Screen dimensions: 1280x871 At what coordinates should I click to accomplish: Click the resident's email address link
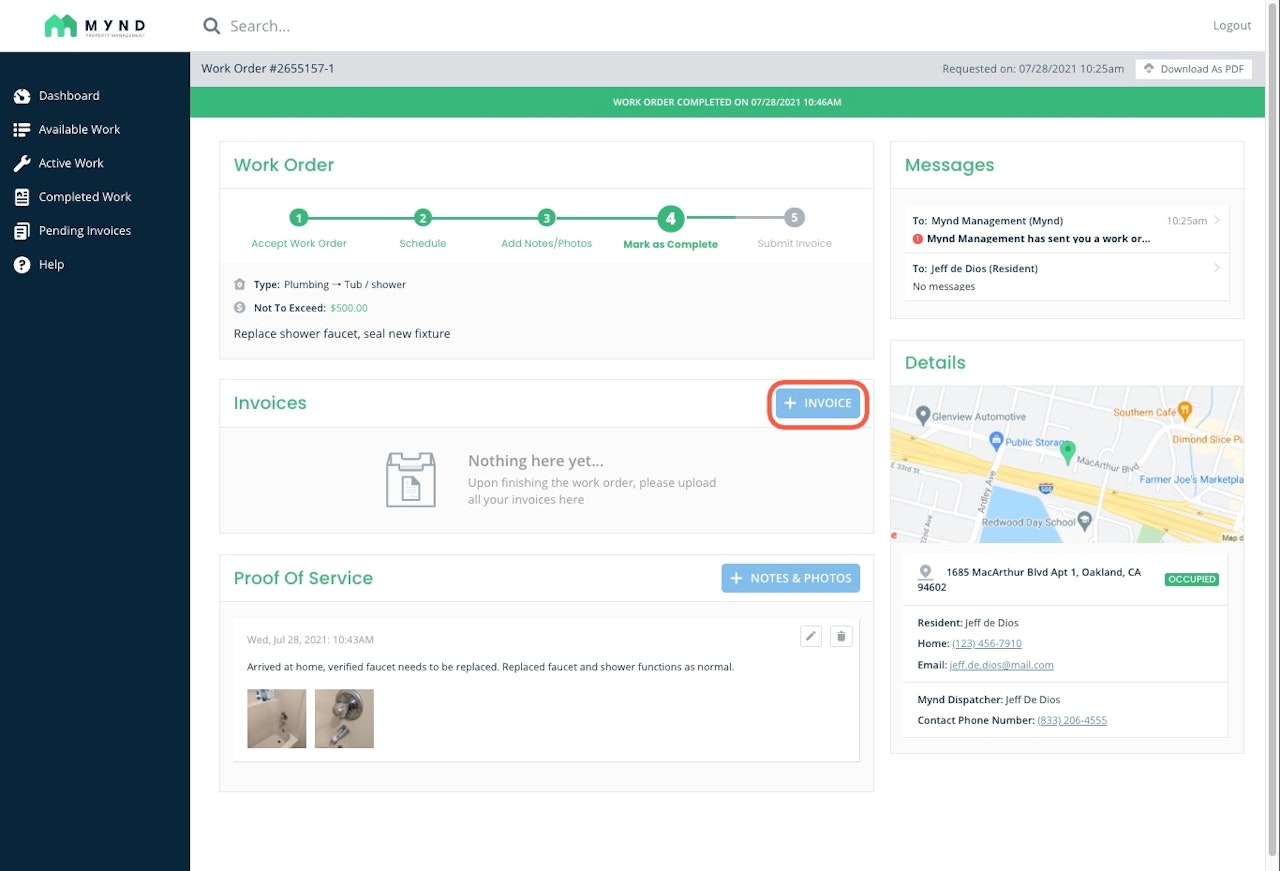pyautogui.click(x=1001, y=665)
